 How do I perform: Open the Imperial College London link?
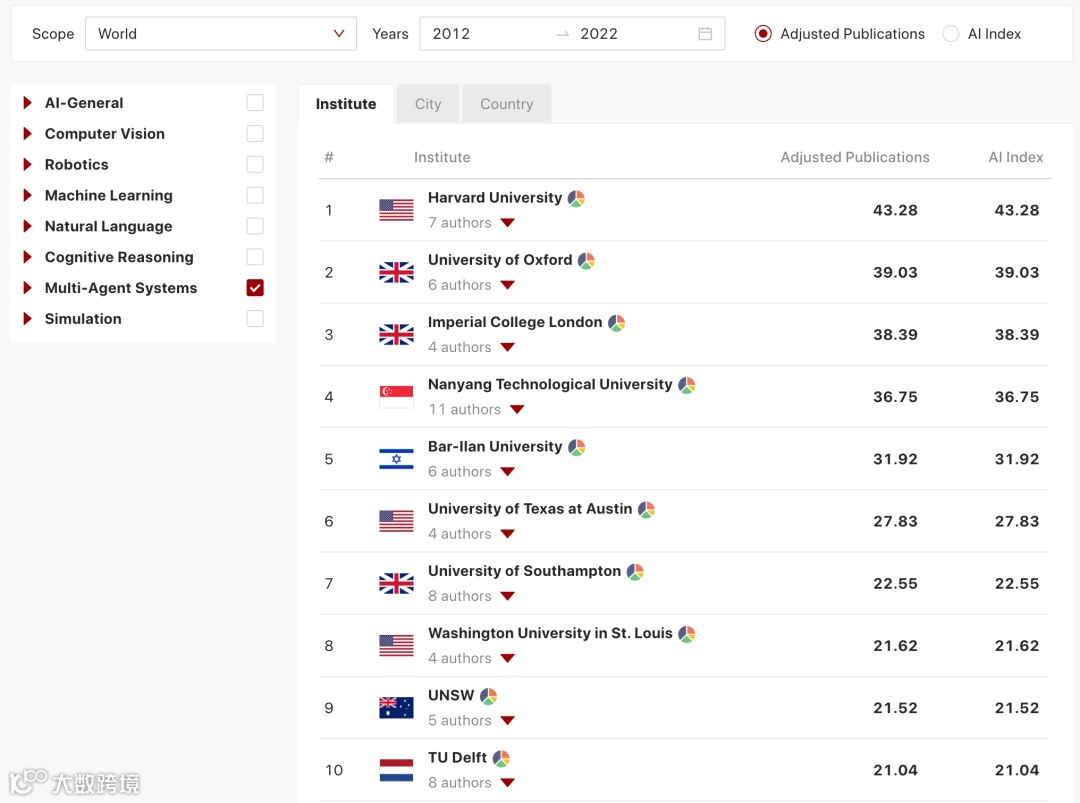pos(515,322)
